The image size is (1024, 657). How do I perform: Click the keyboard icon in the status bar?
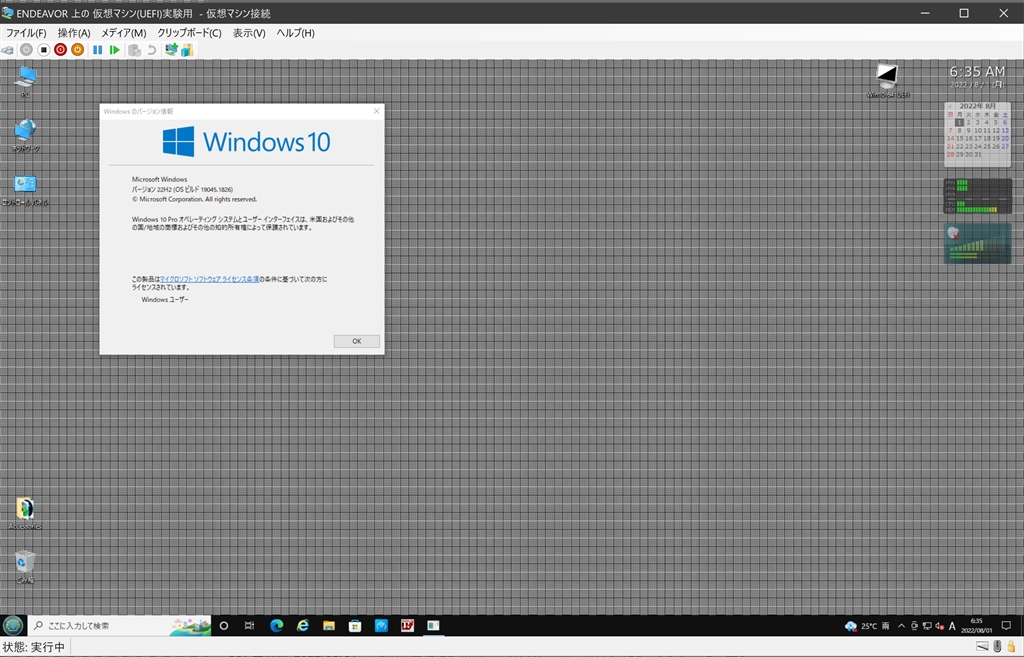(x=982, y=647)
